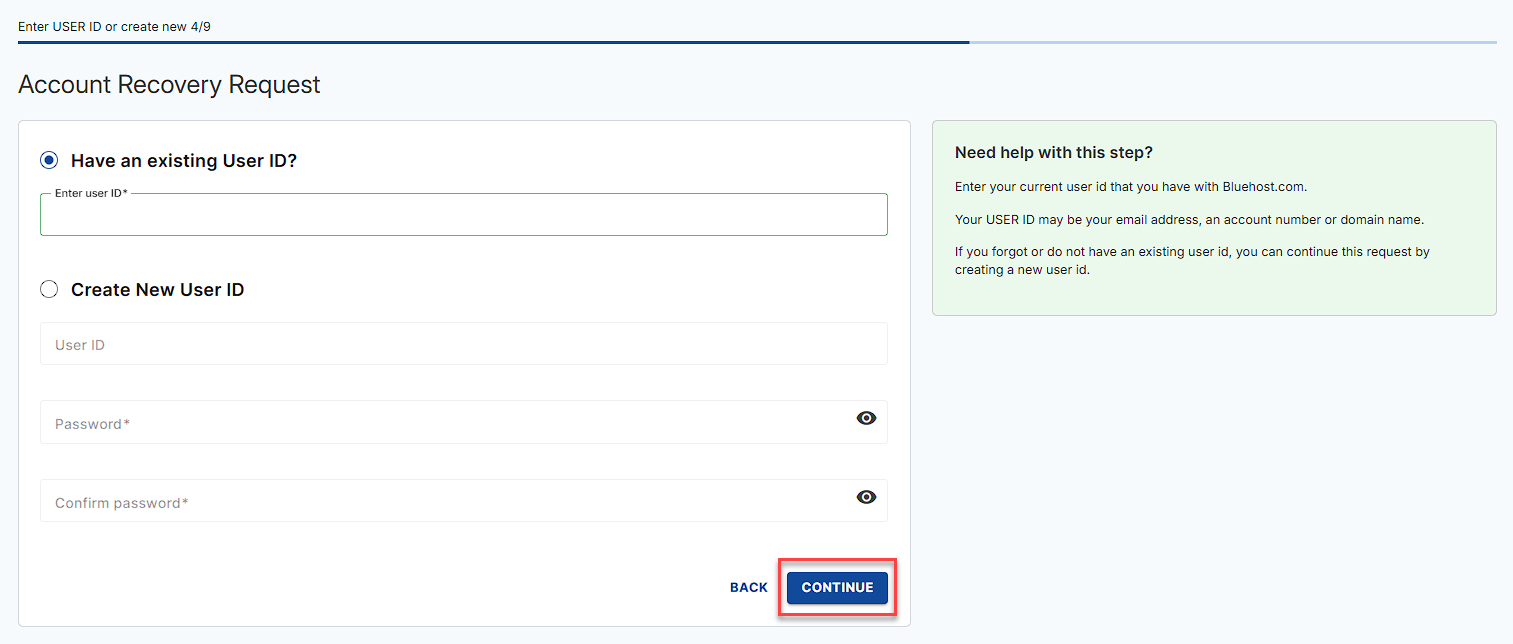Click the Confirm password eye icon
The image size is (1513, 644).
click(866, 497)
